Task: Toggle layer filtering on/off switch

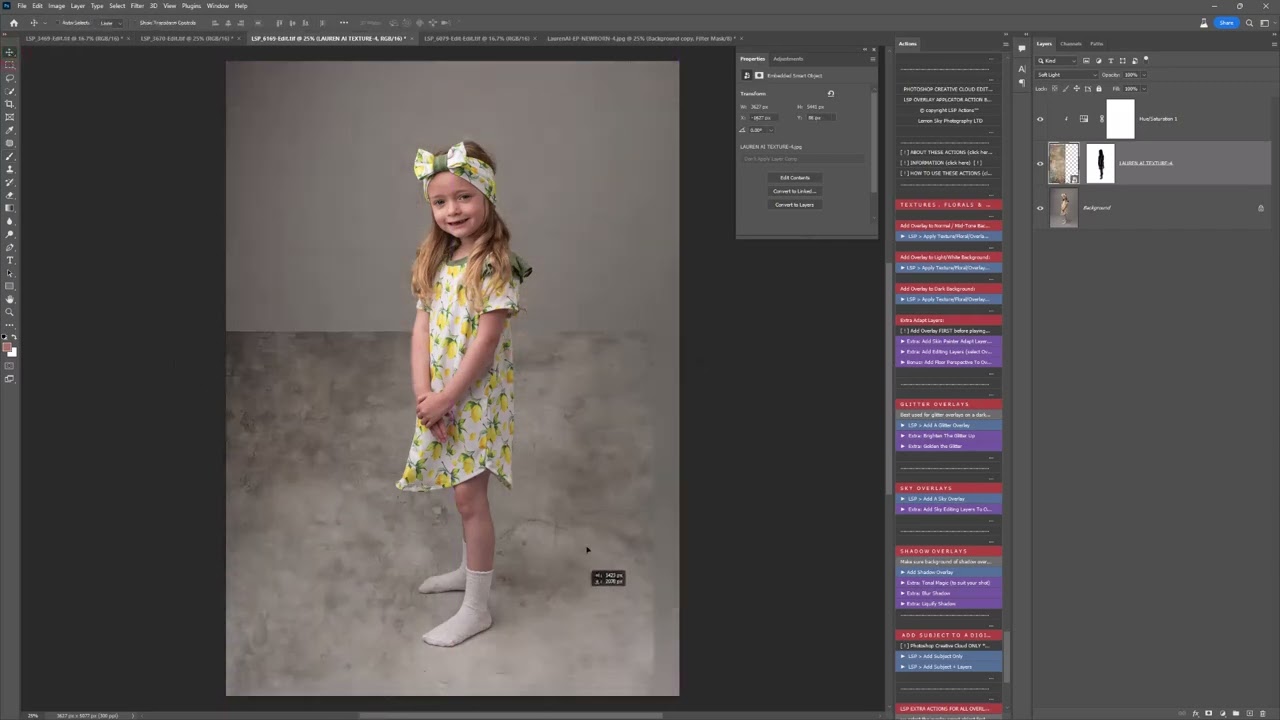Action: [1146, 60]
